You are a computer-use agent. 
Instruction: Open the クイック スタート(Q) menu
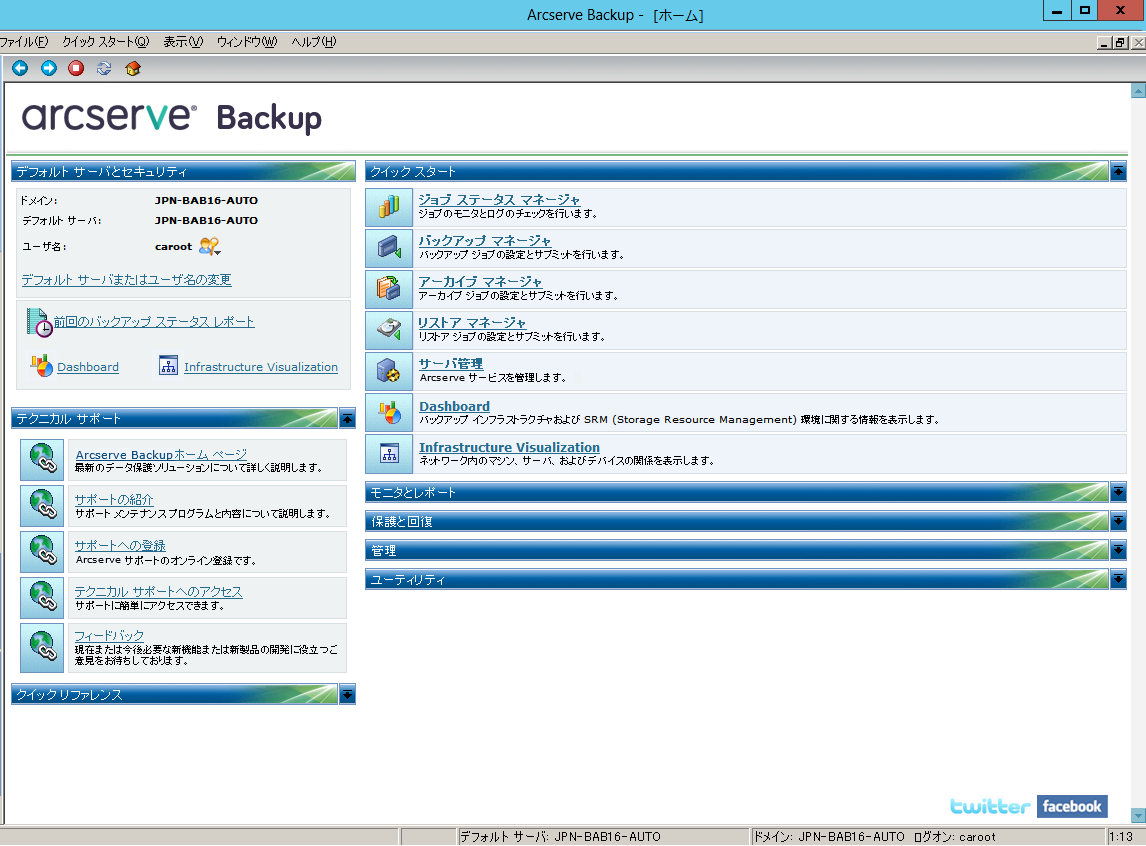(105, 42)
